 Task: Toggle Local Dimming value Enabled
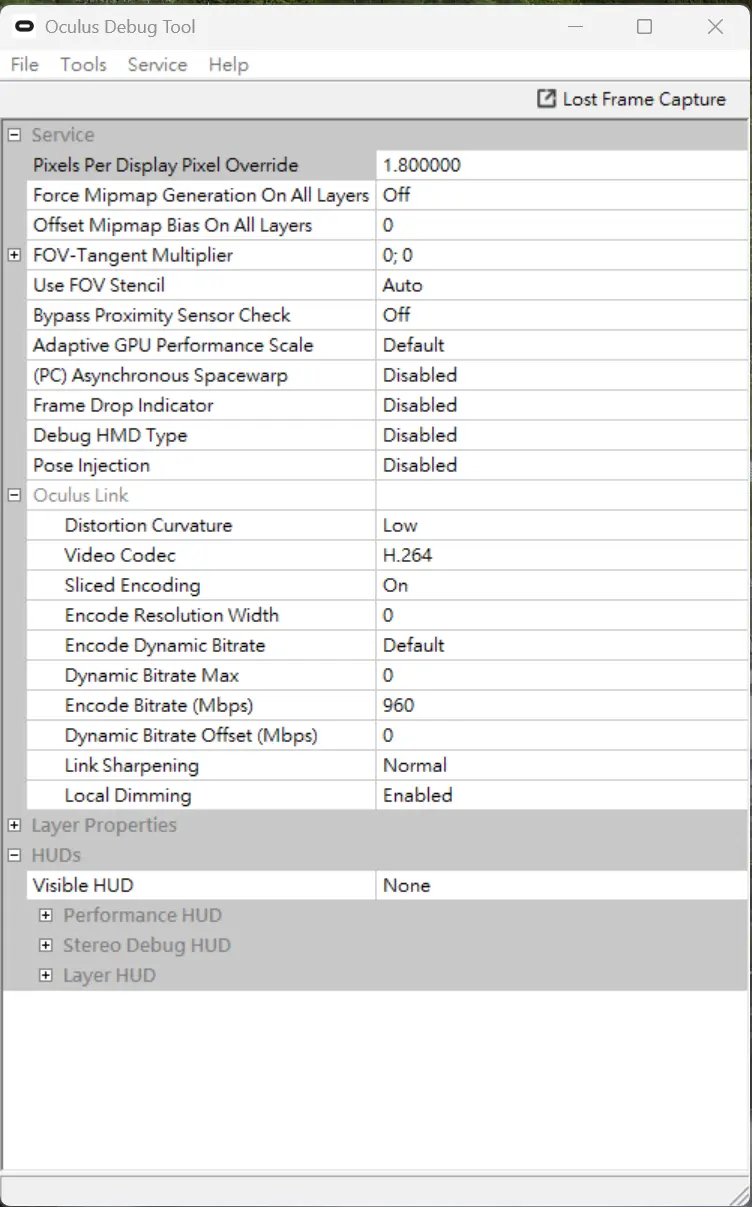(x=562, y=795)
